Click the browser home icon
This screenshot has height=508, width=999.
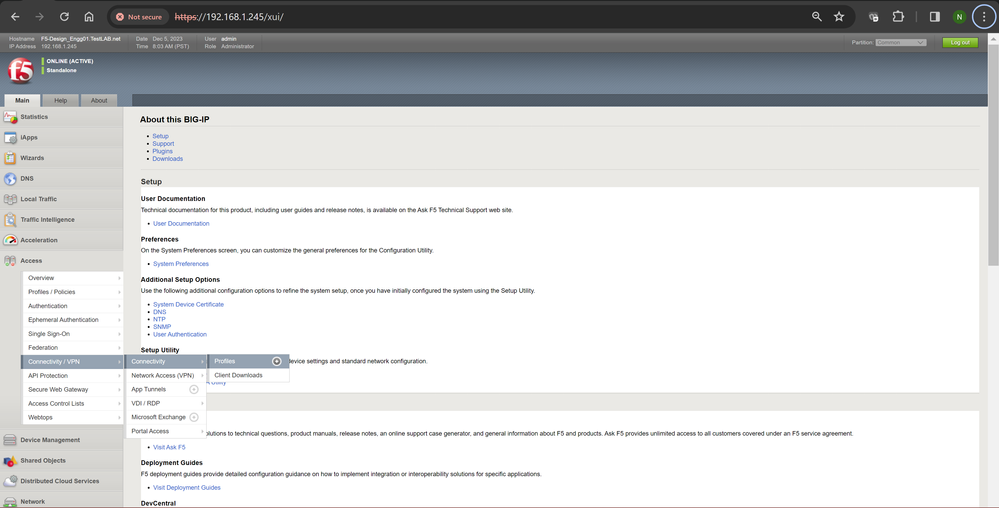[89, 17]
